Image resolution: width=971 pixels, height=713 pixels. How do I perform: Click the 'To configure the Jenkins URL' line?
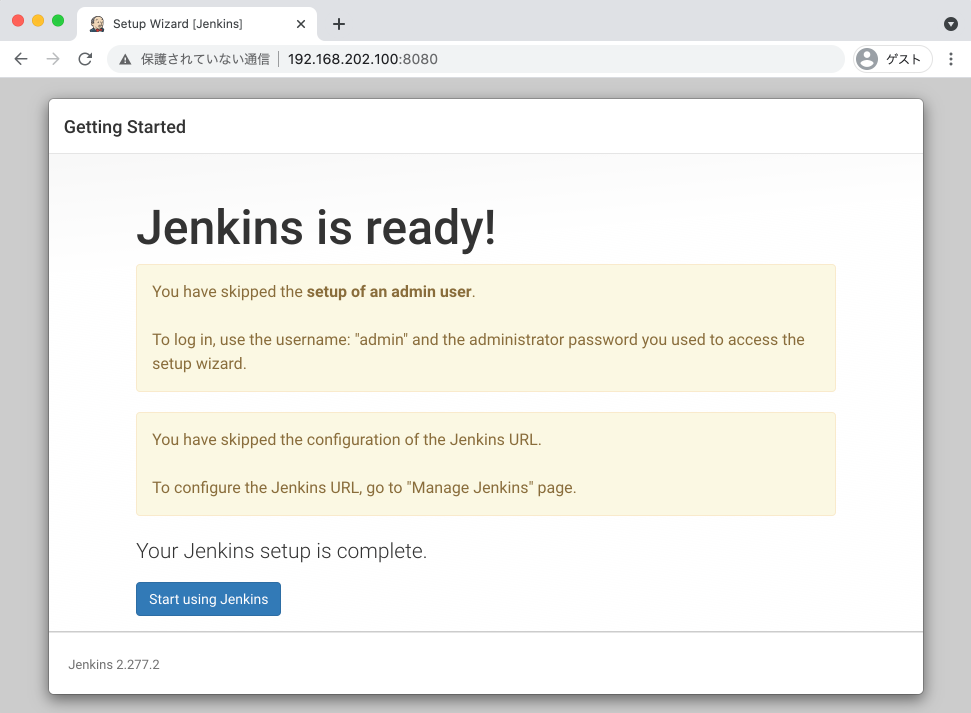pos(364,488)
